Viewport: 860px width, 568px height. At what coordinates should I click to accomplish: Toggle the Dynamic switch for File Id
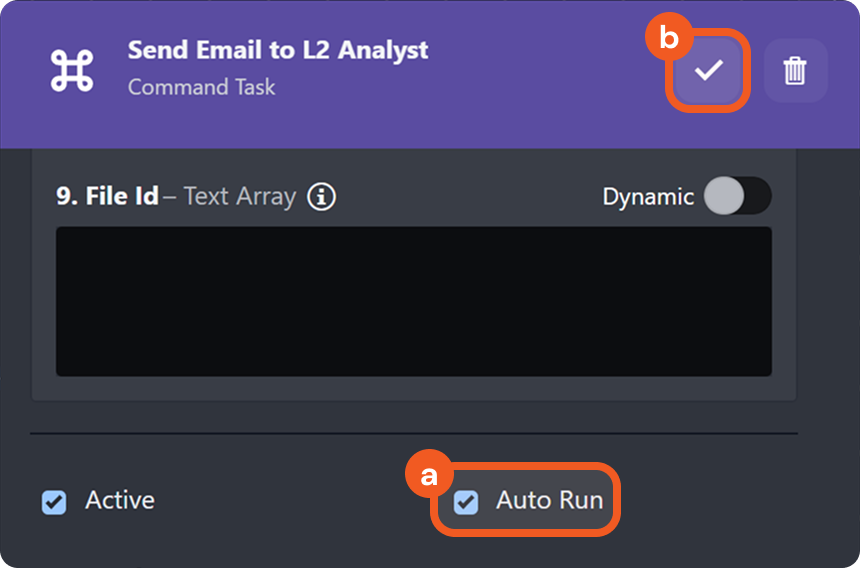737,196
